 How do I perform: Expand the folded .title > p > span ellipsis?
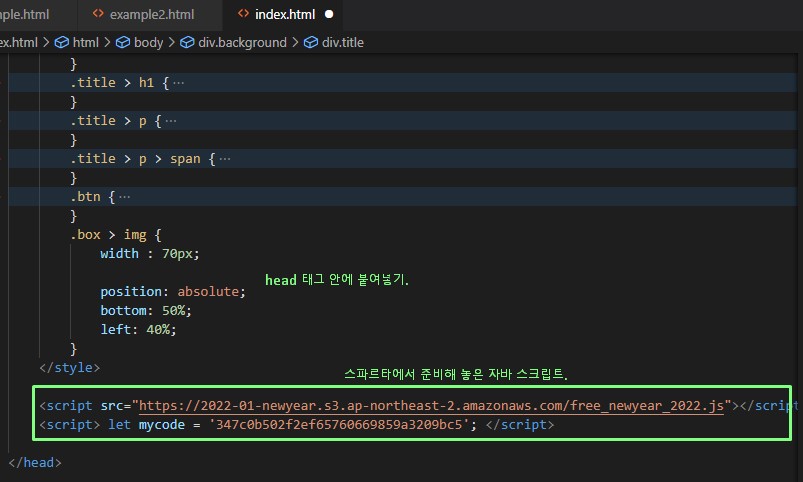tap(224, 159)
